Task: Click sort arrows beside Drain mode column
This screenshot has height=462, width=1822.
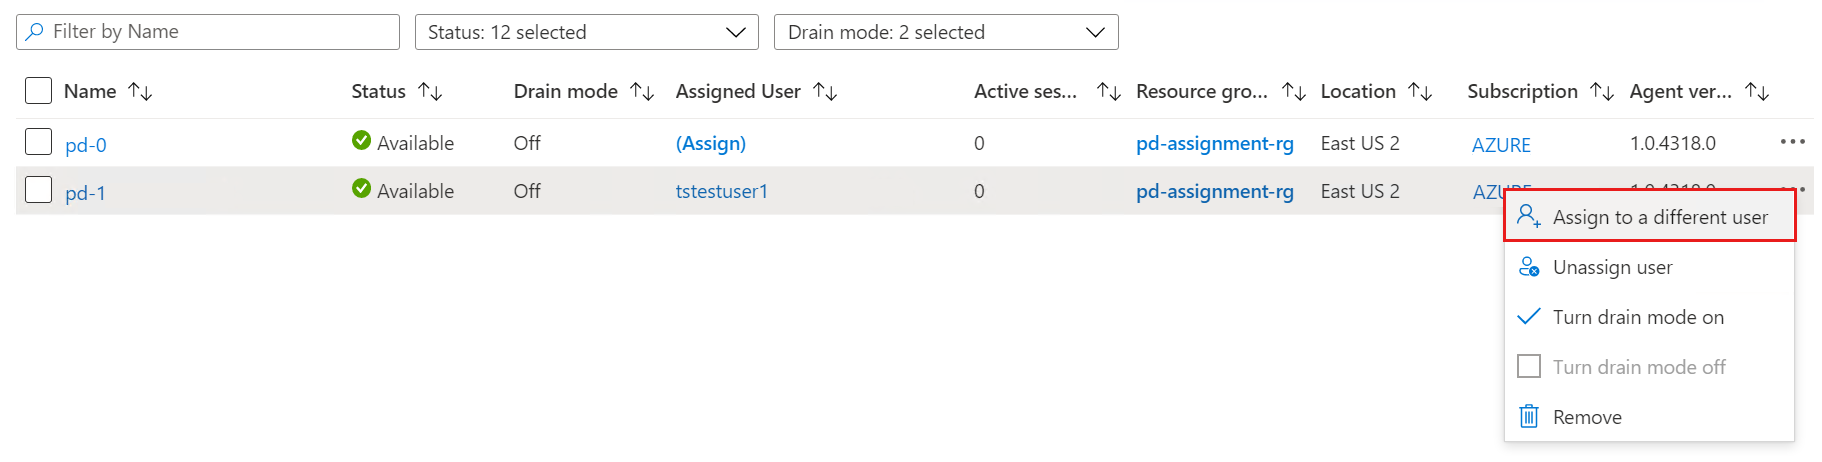Action: click(642, 92)
